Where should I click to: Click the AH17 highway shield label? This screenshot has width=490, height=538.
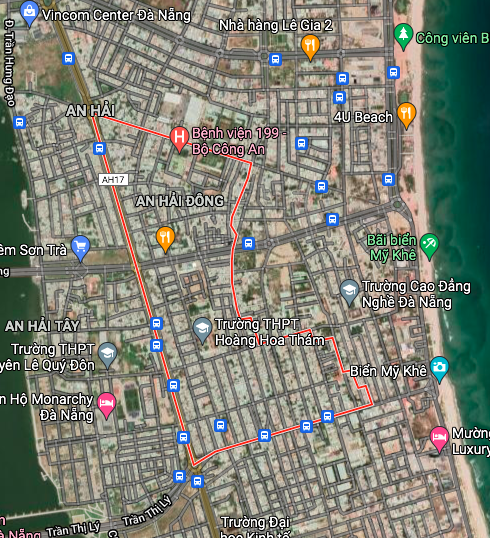click(113, 179)
